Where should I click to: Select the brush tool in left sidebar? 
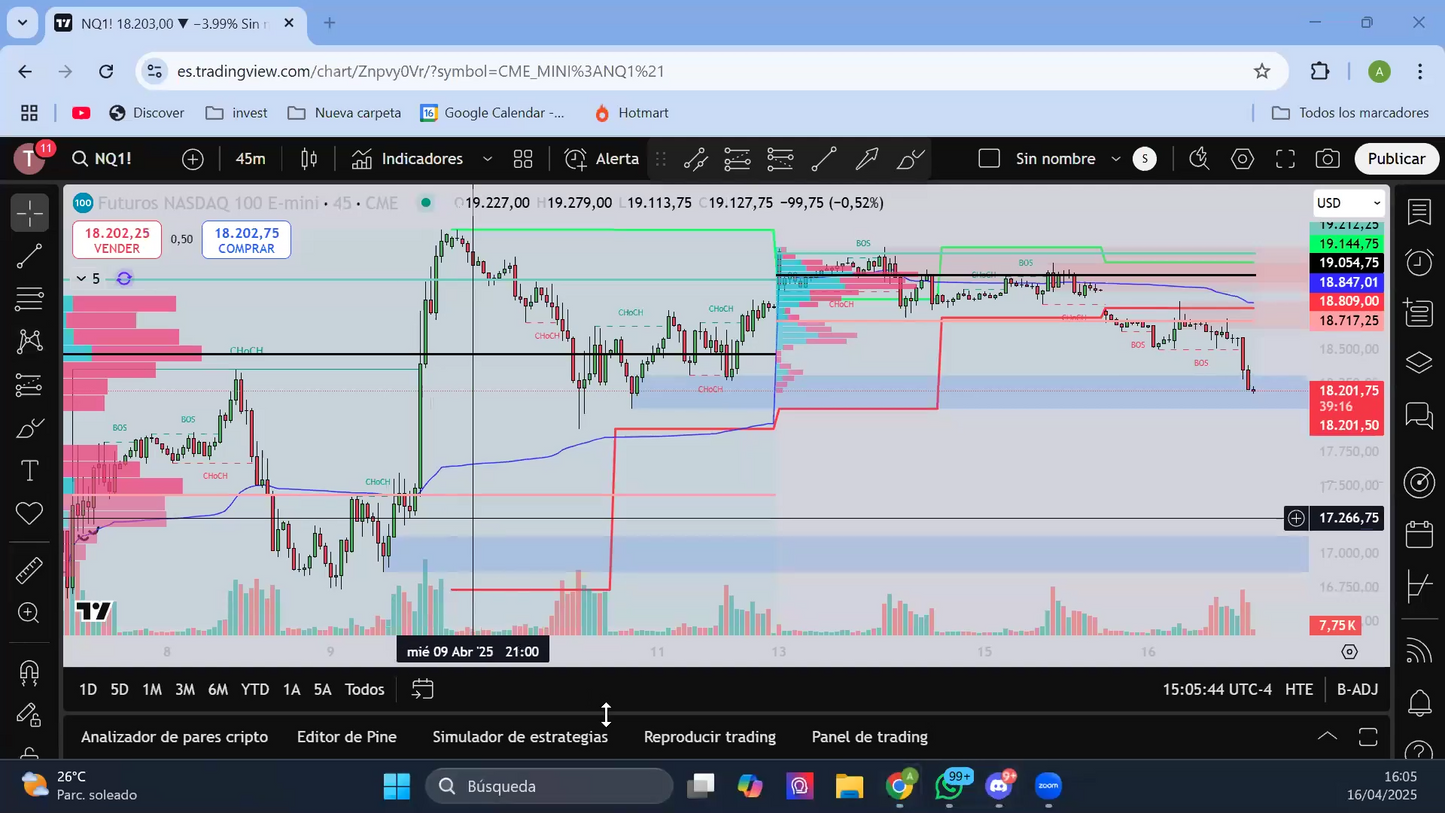(30, 428)
